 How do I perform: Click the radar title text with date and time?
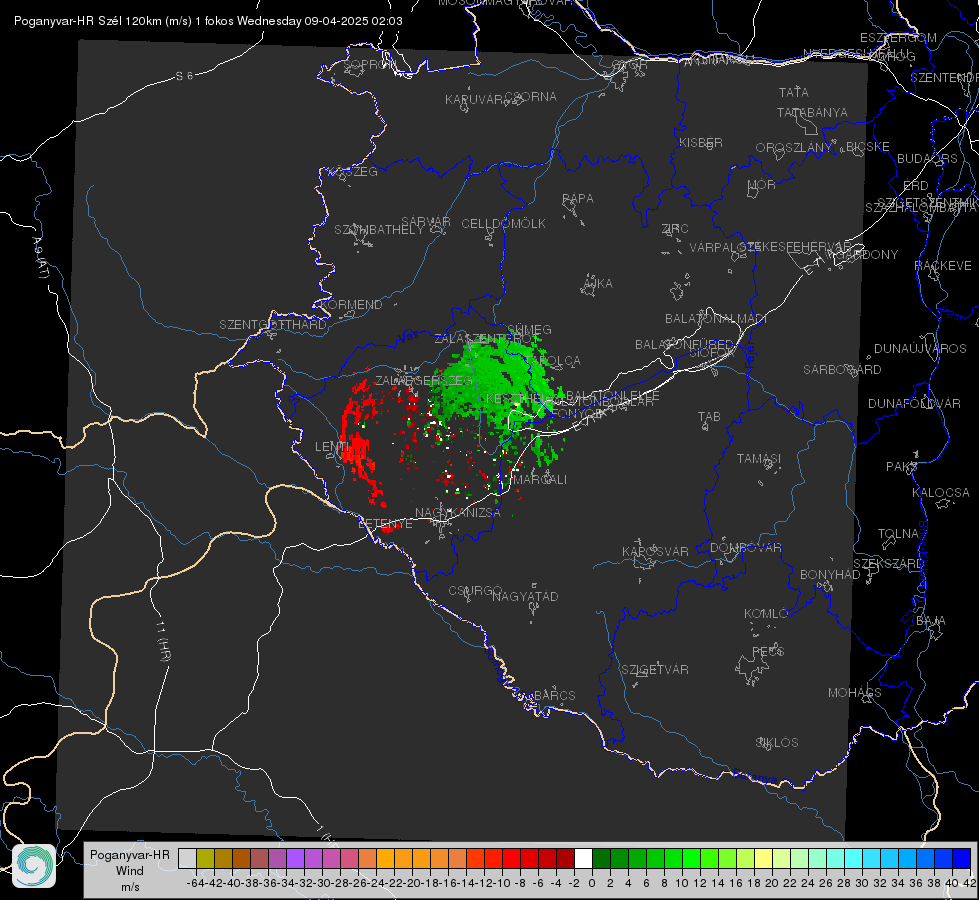tap(208, 21)
